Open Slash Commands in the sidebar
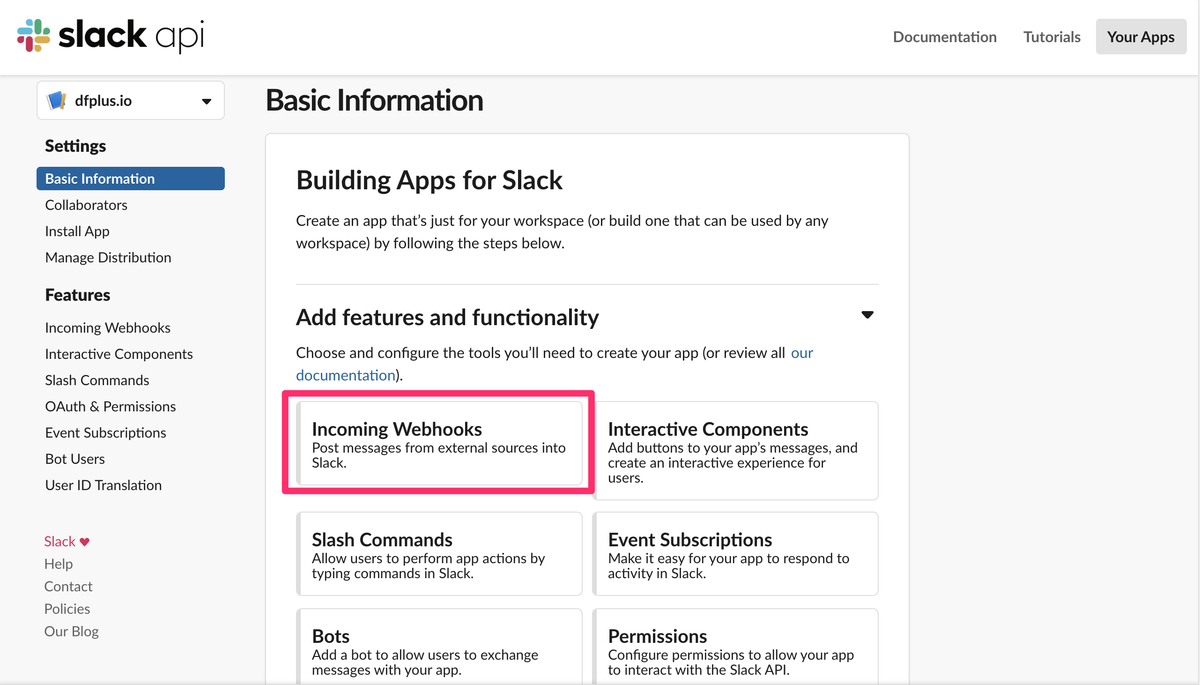Image resolution: width=1200 pixels, height=685 pixels. [97, 380]
